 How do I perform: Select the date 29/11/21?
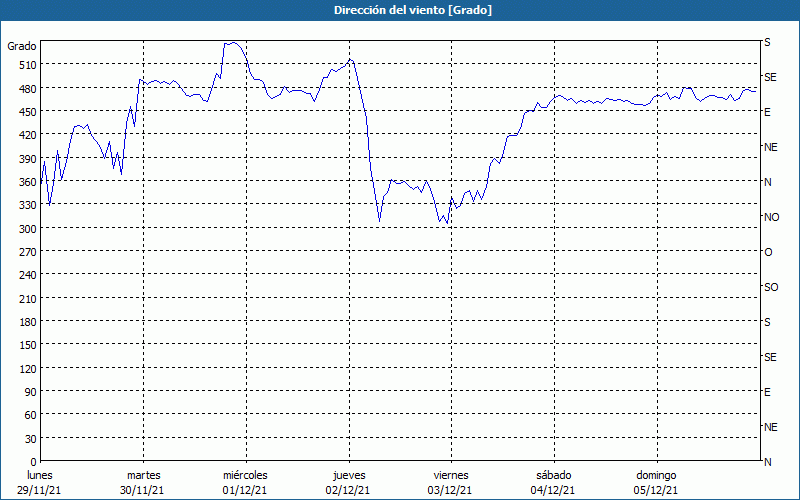click(39, 490)
